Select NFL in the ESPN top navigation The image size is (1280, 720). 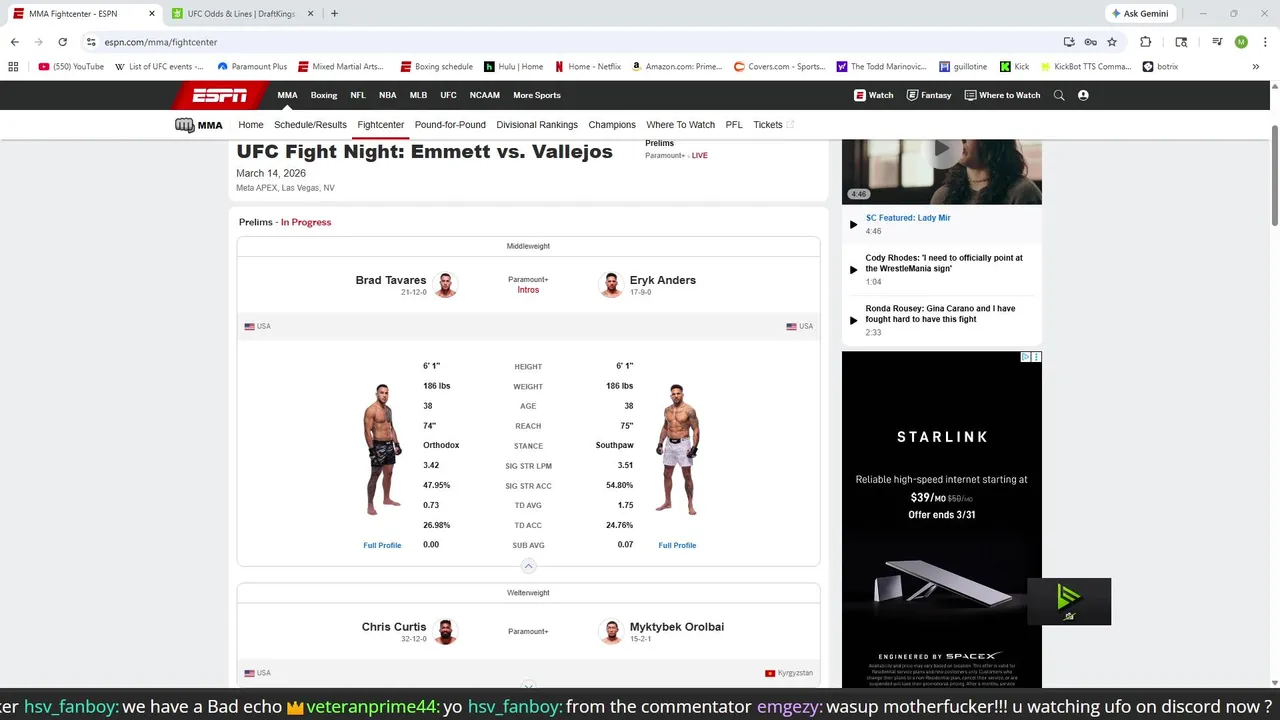(x=358, y=95)
